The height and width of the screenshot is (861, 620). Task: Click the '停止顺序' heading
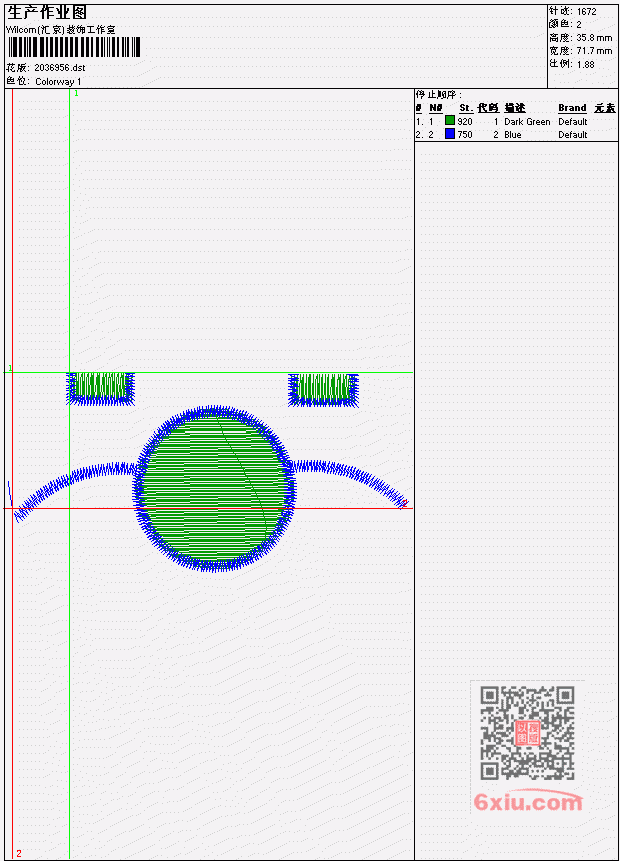coord(438,94)
